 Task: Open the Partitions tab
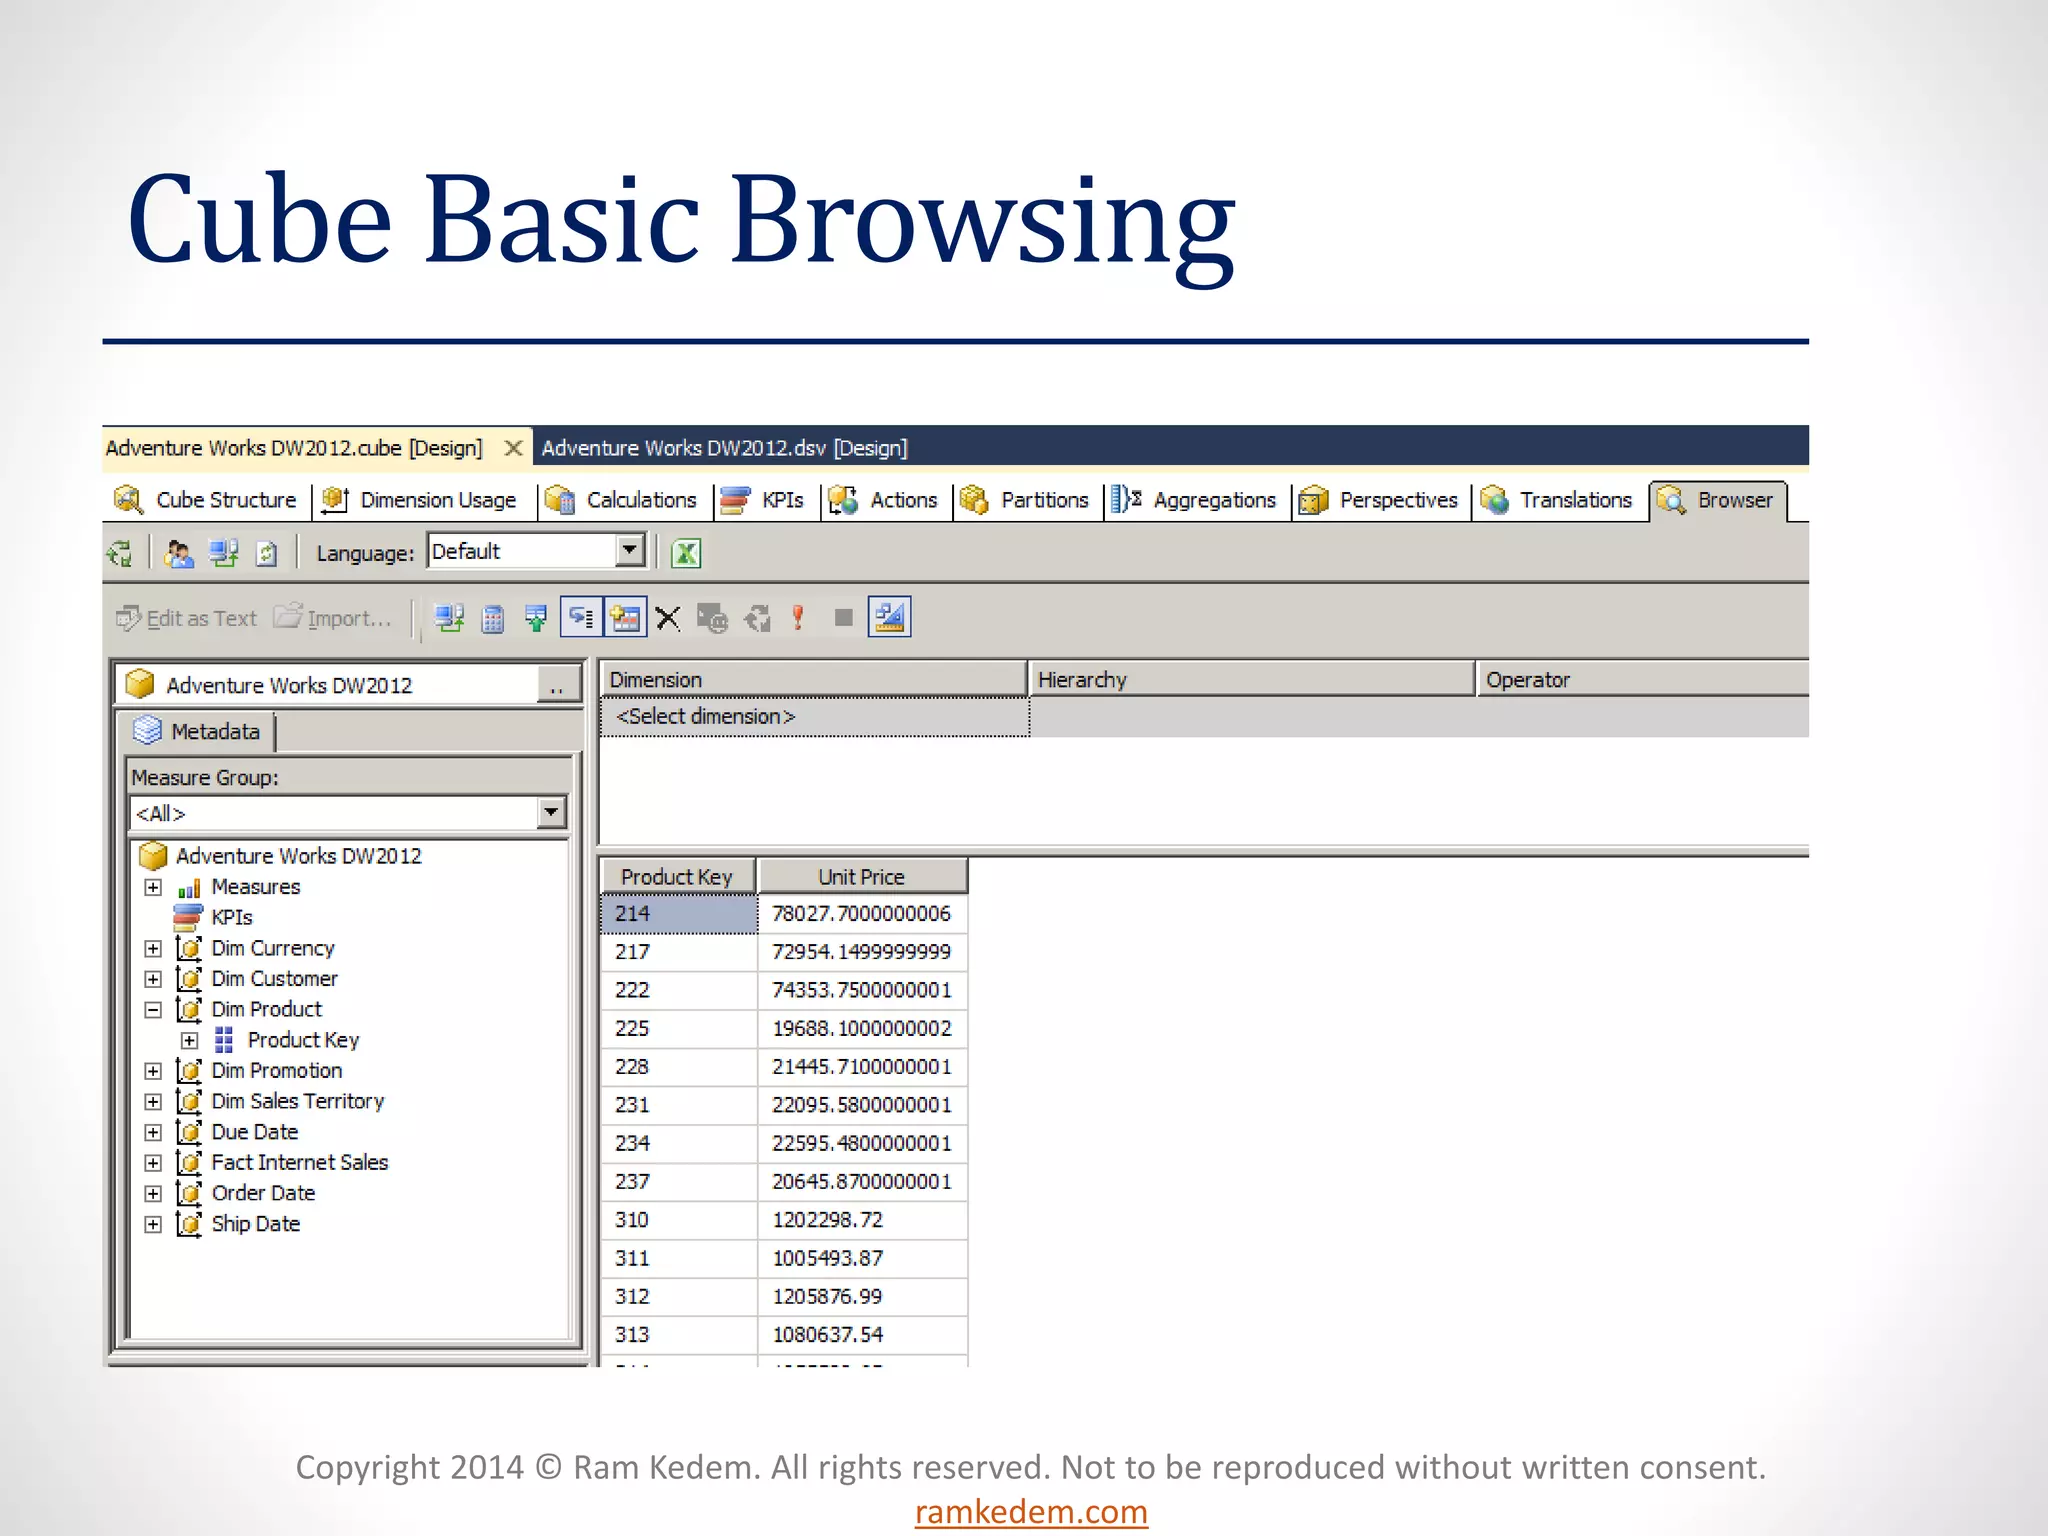[1043, 500]
